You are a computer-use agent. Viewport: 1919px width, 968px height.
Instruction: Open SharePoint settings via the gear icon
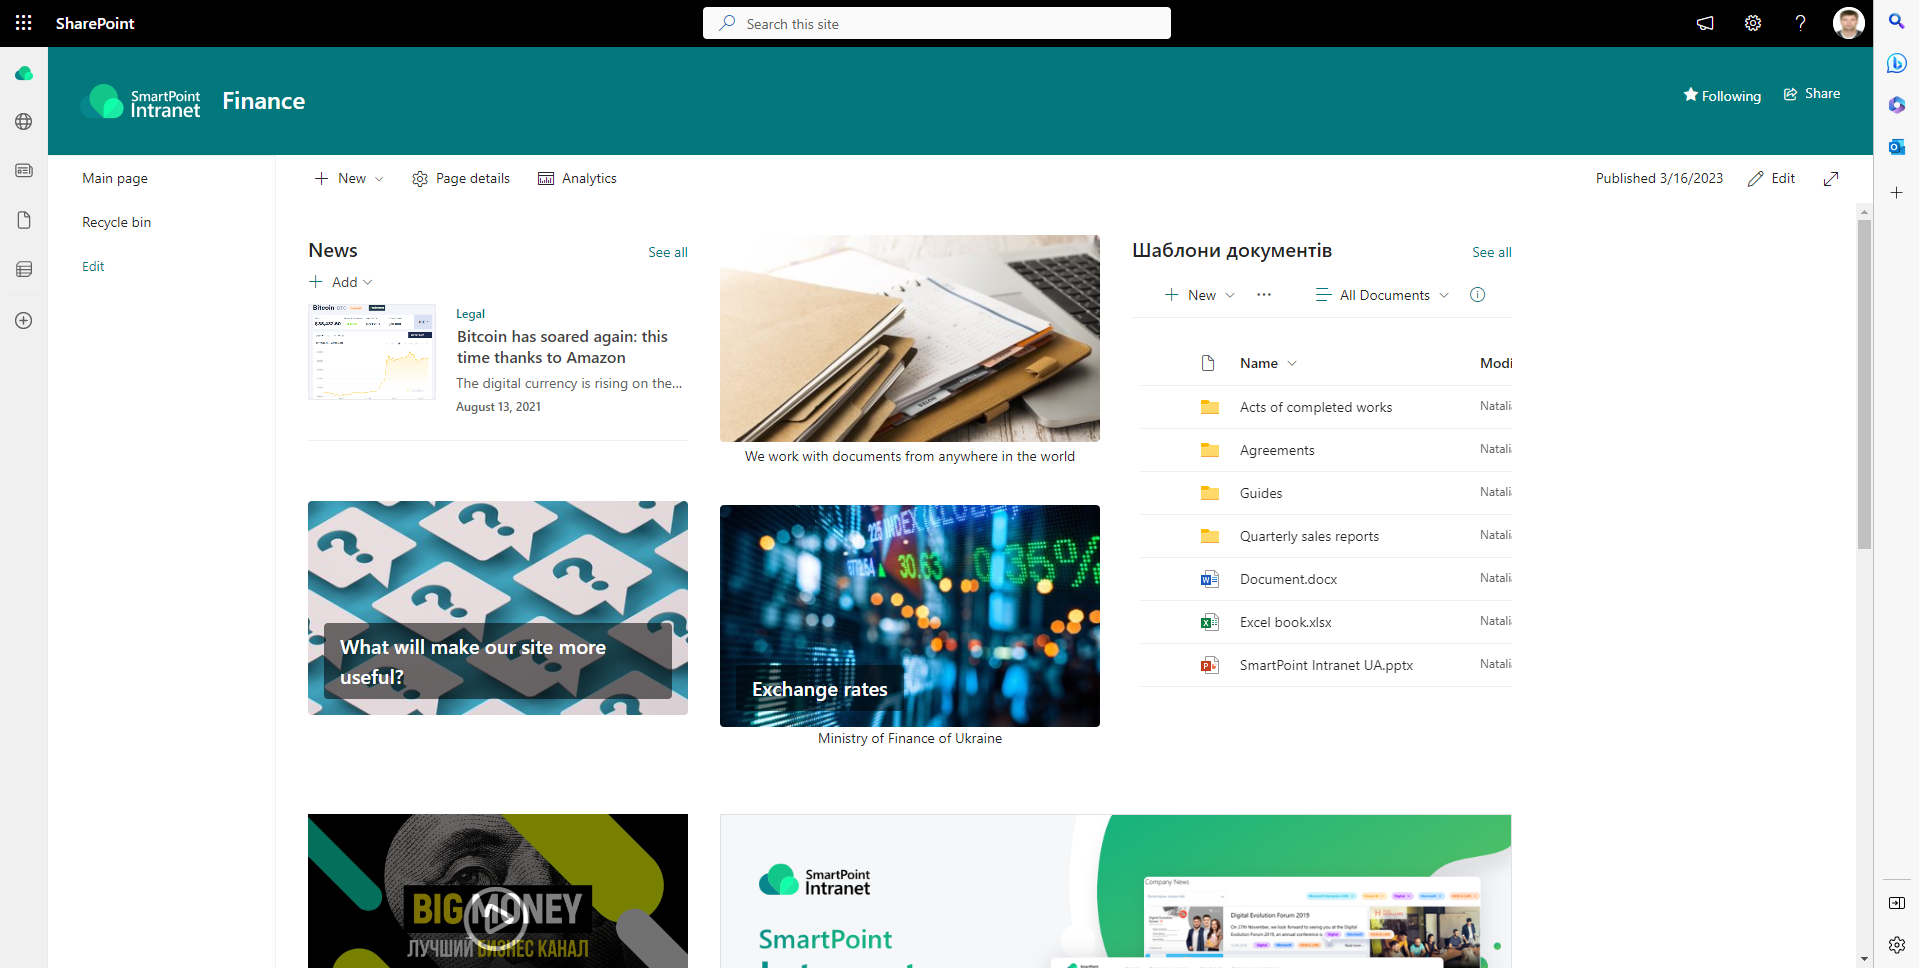tap(1752, 23)
